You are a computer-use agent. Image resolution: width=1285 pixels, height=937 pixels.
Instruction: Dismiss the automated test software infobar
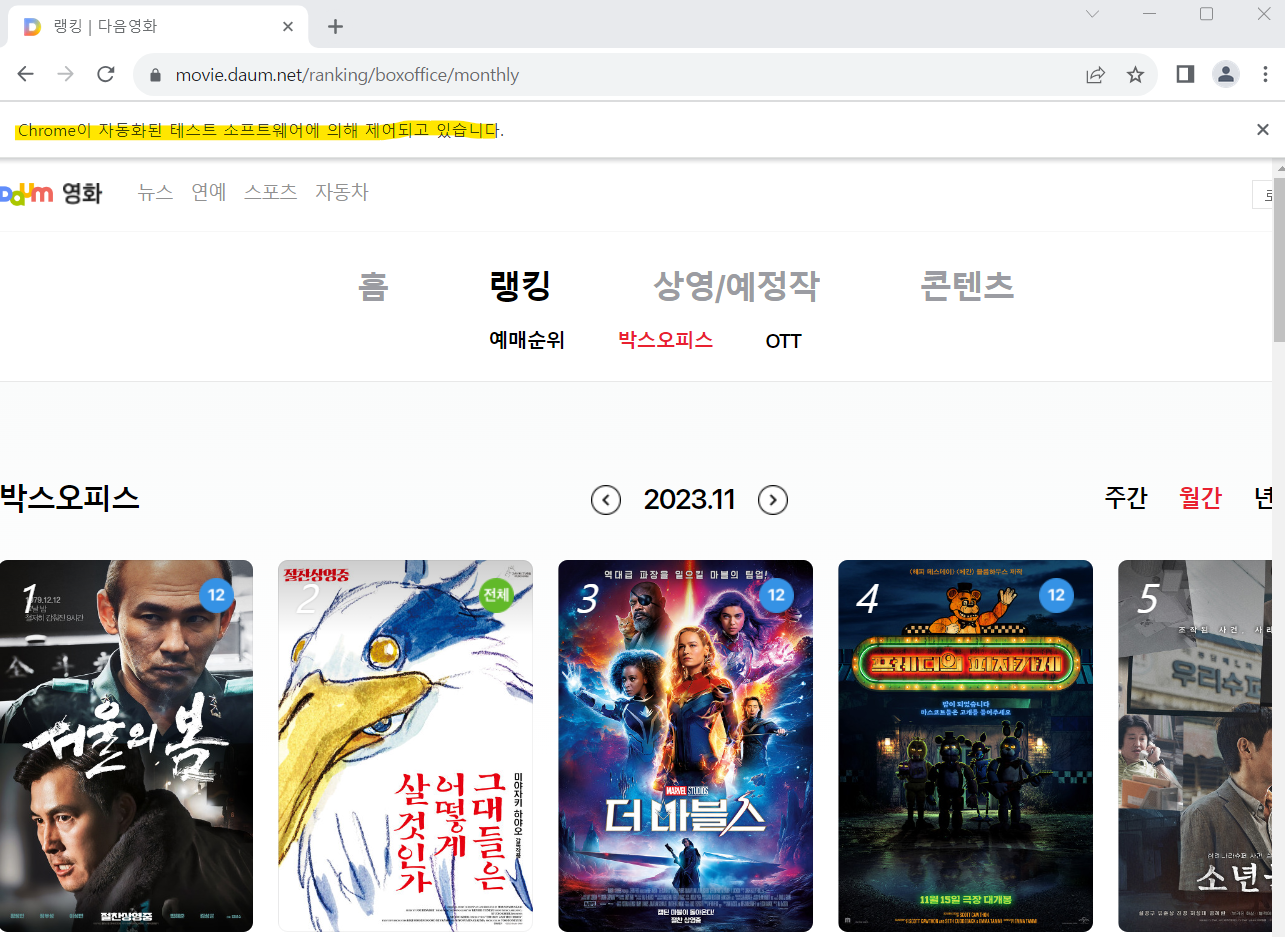1263,129
